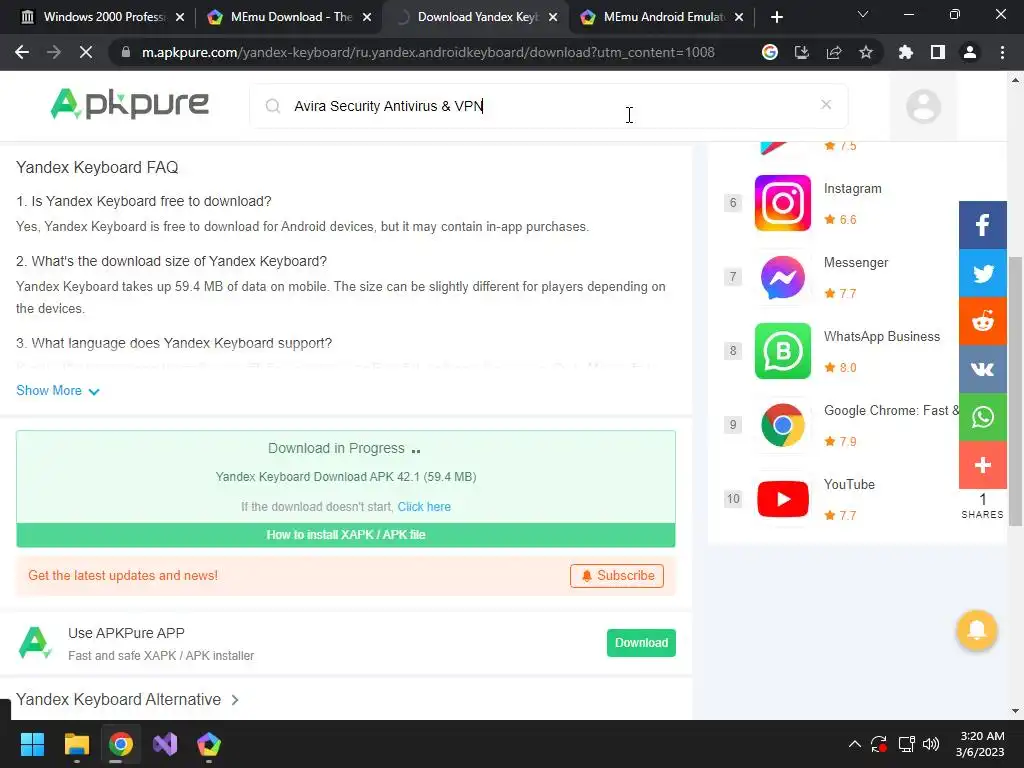Open File Explorer from taskbar
The image size is (1024, 768).
coord(76,744)
